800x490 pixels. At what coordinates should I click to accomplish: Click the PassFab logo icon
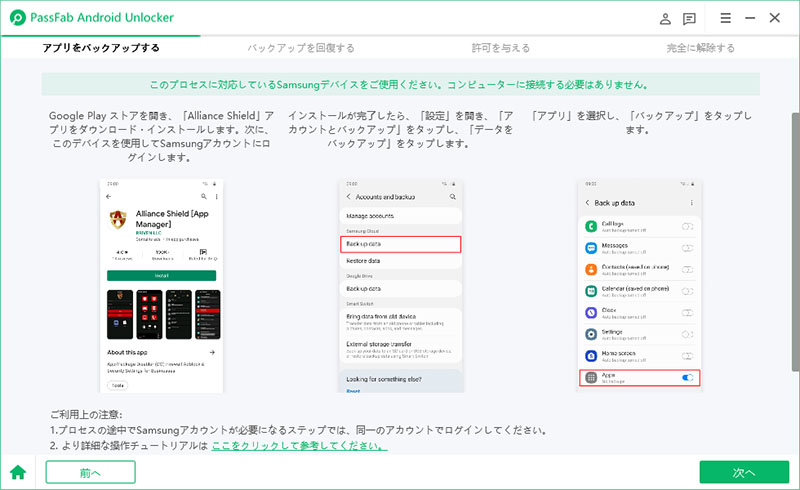click(x=18, y=18)
